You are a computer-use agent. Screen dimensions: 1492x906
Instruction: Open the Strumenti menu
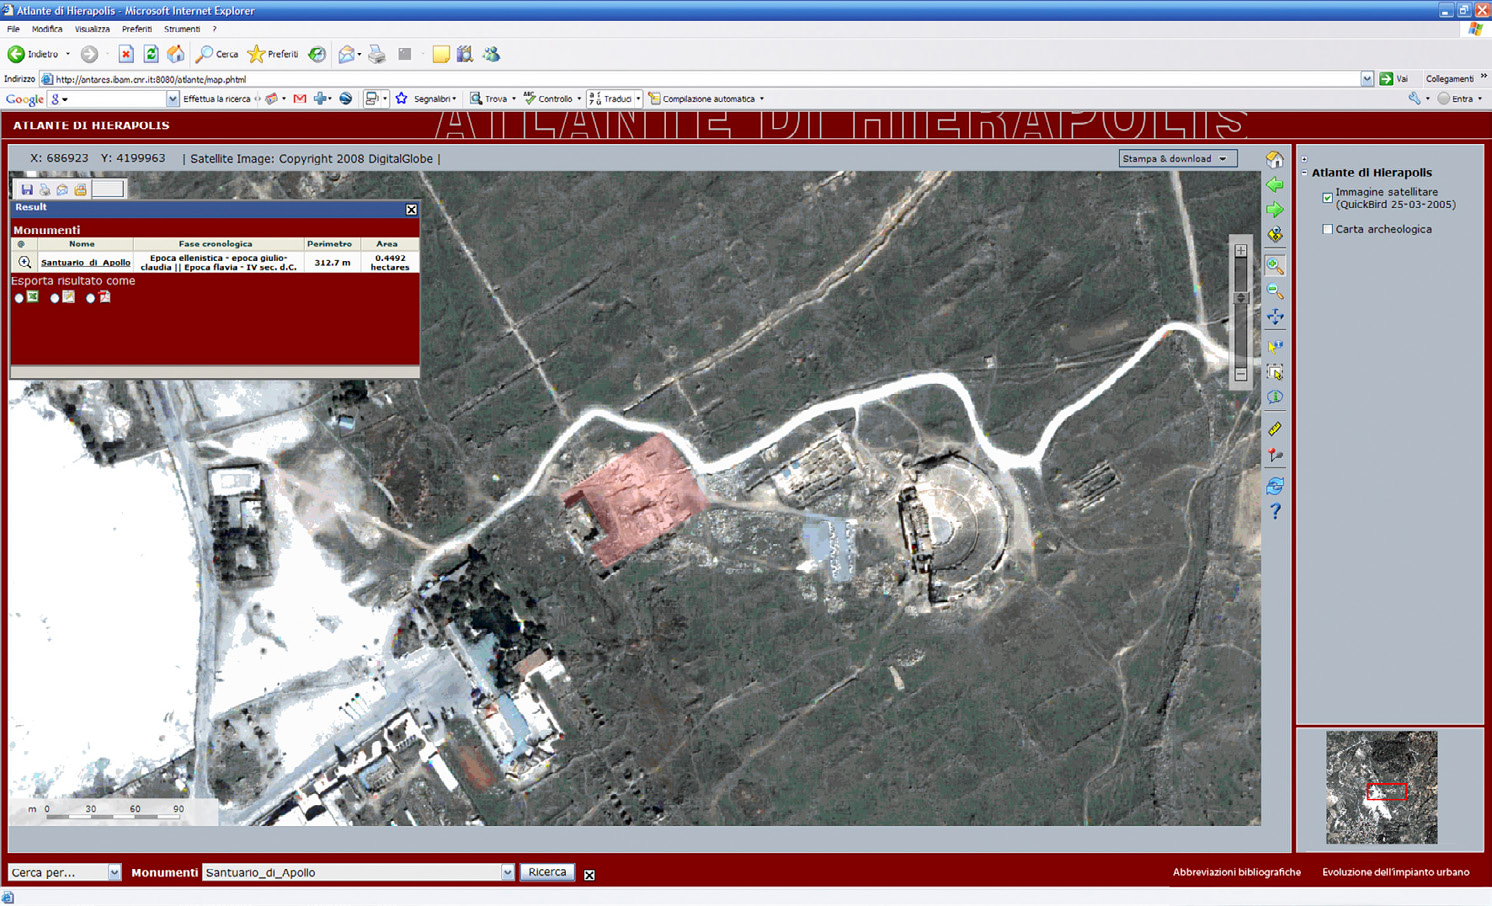click(182, 29)
